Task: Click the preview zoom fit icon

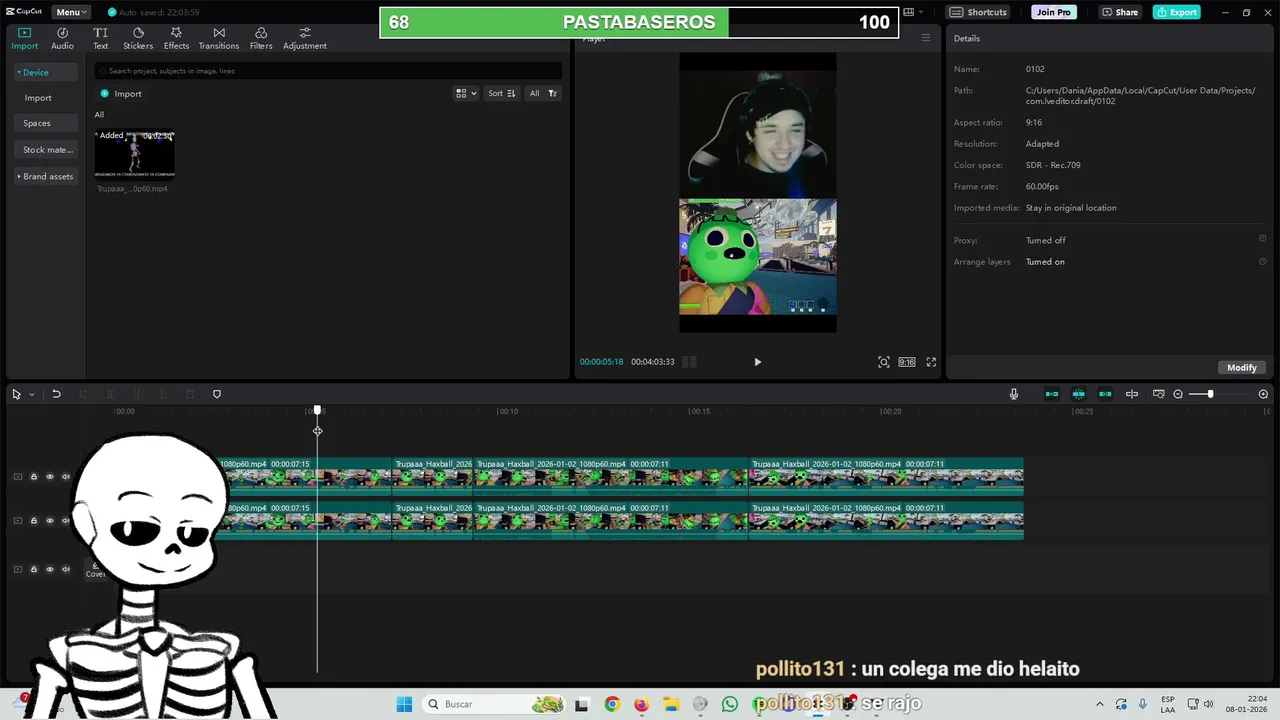Action: [884, 362]
